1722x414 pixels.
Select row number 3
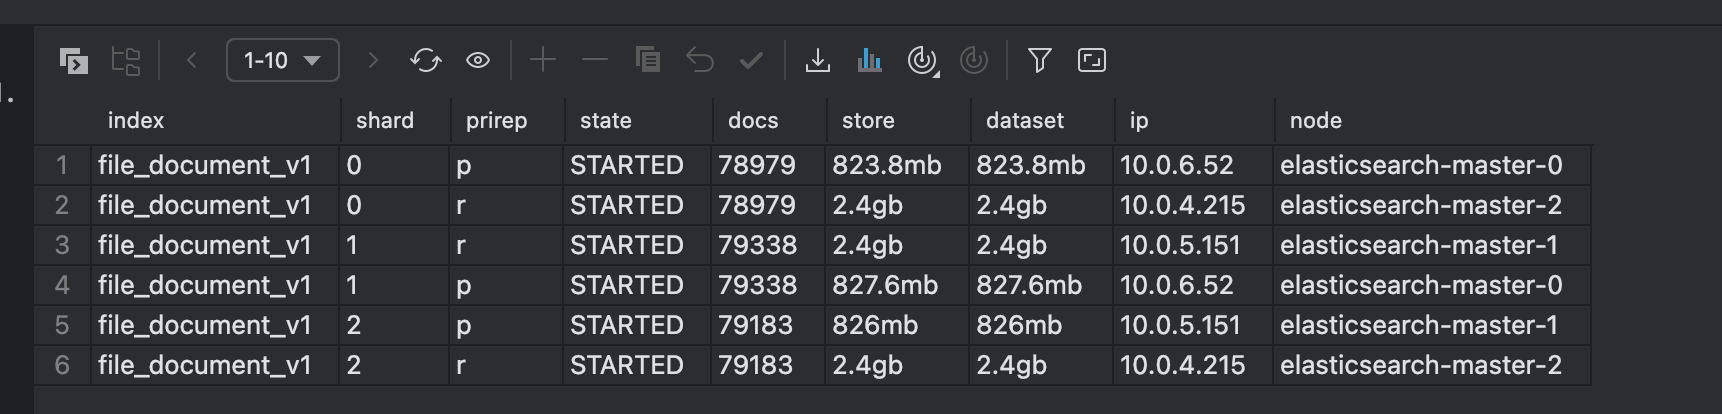pos(62,245)
